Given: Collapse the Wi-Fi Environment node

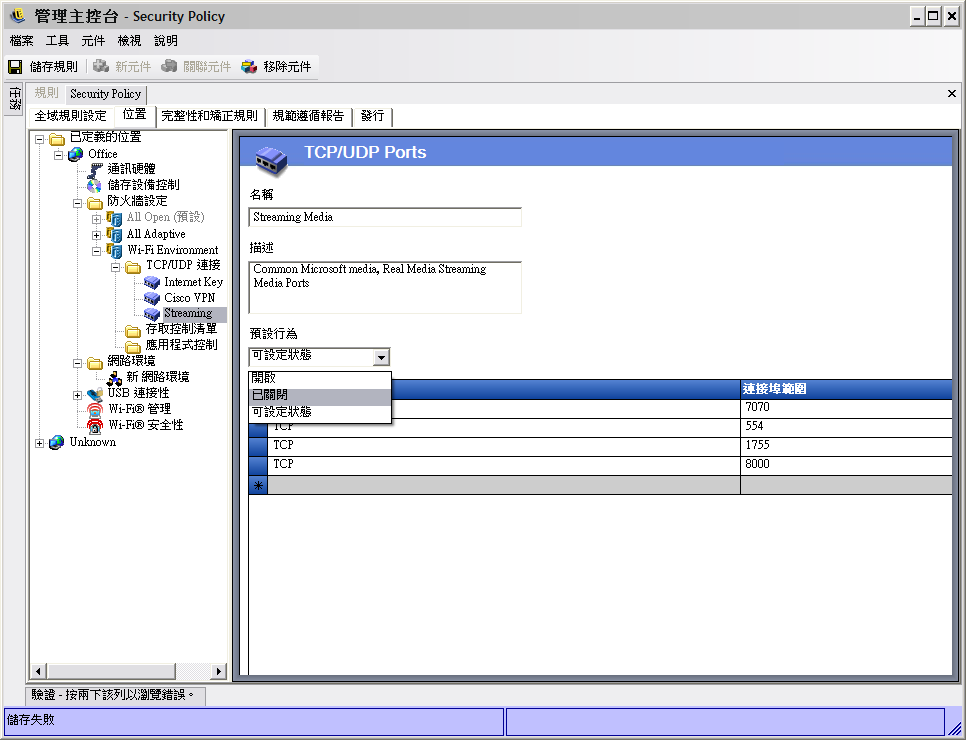Looking at the screenshot, I should click(x=97, y=251).
